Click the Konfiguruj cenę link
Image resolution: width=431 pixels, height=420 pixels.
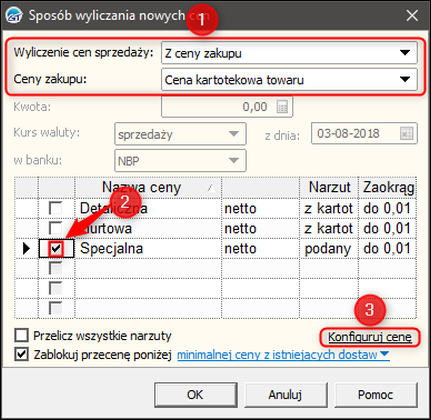coord(370,337)
